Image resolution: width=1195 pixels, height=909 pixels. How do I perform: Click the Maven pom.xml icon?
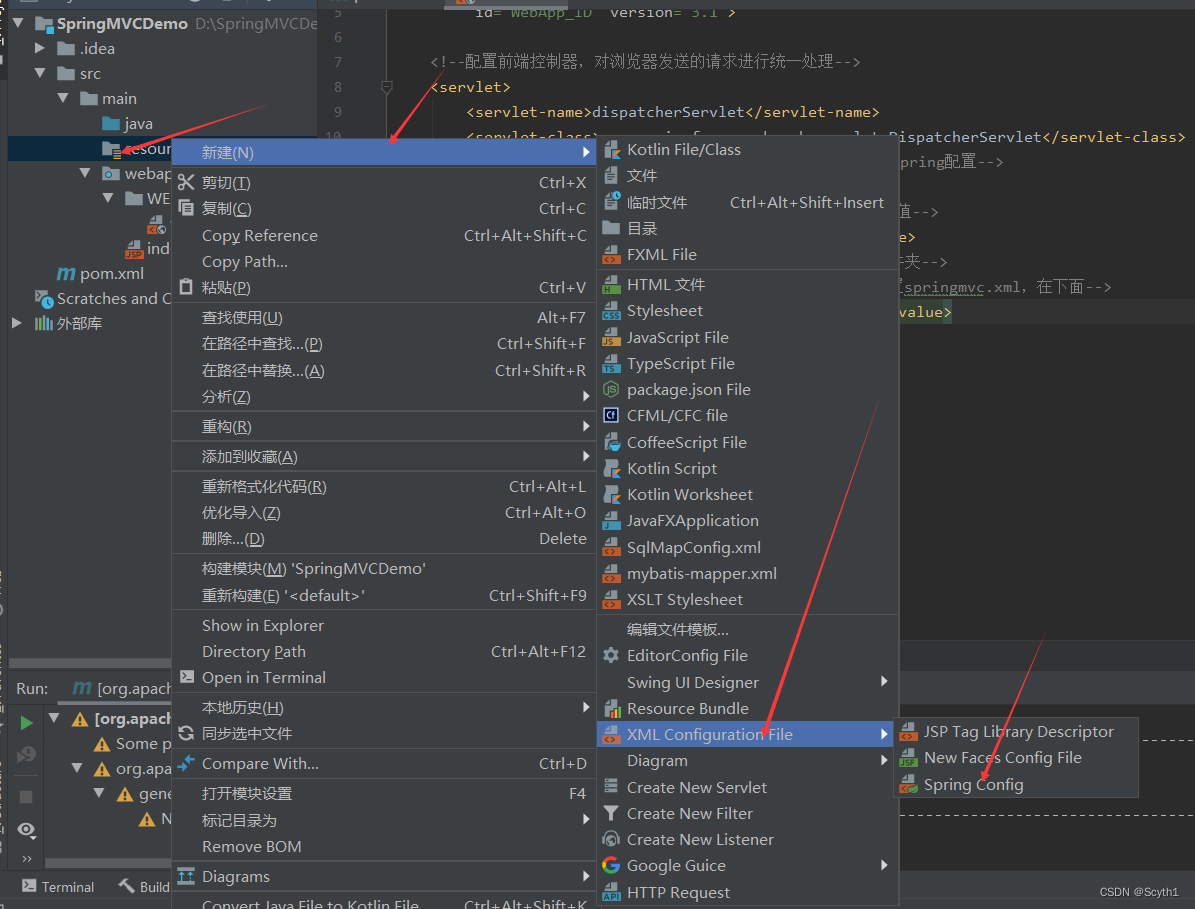point(66,274)
